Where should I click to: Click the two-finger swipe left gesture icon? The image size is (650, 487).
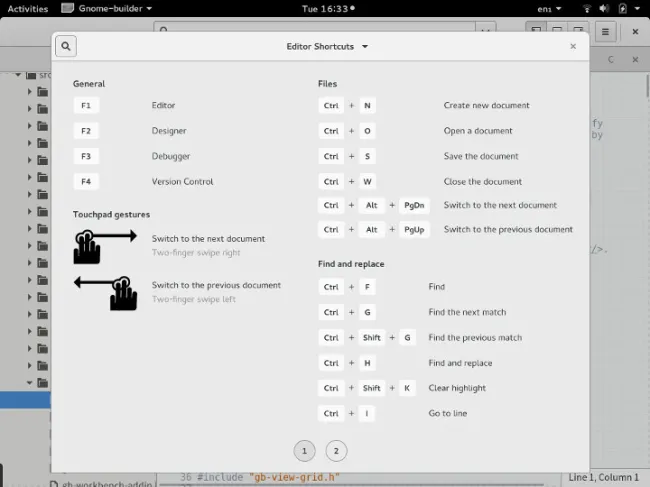pos(105,293)
